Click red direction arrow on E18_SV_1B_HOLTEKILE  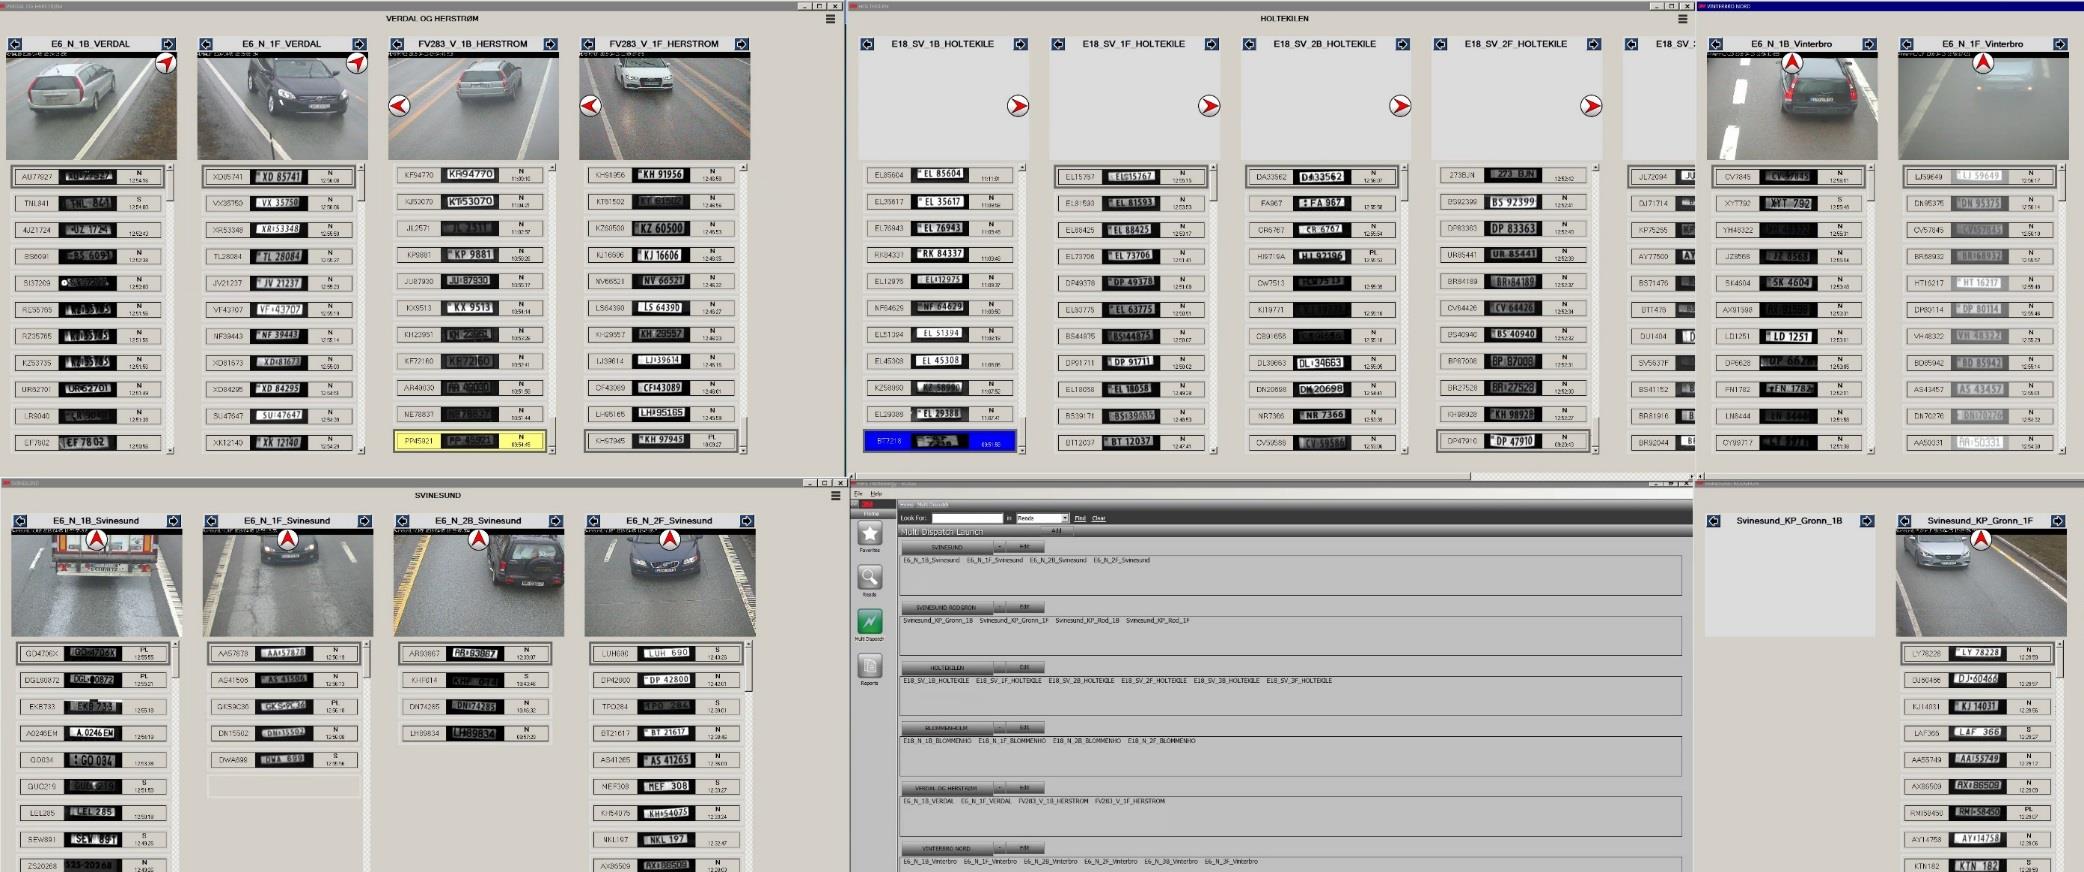tap(1018, 105)
